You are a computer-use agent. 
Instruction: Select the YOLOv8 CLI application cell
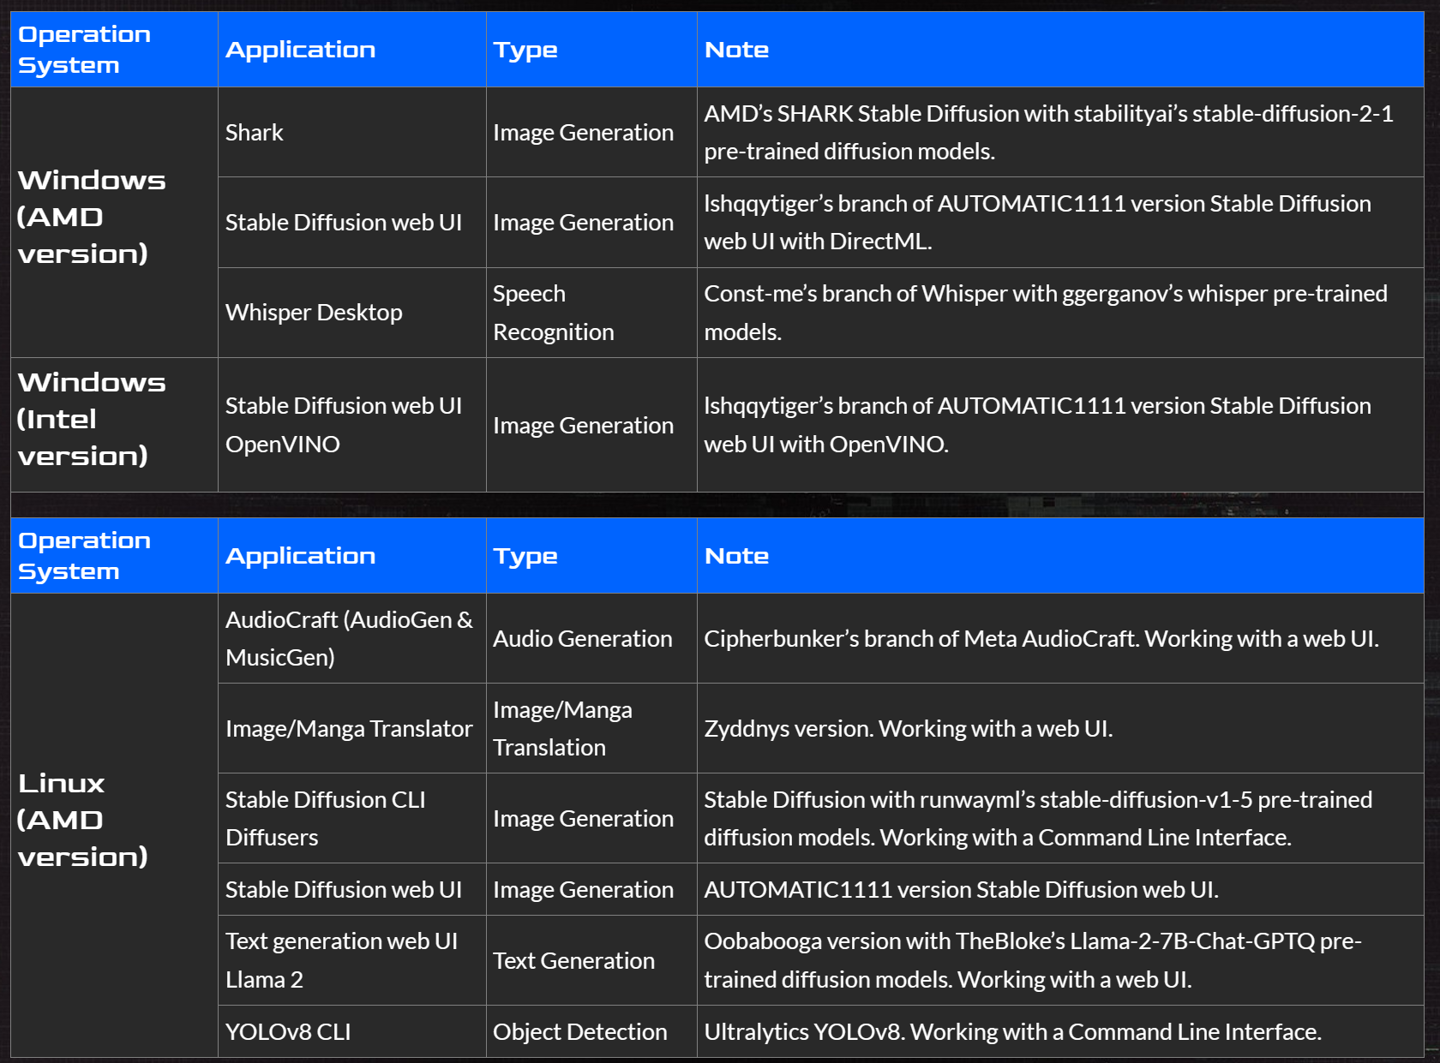click(352, 1031)
